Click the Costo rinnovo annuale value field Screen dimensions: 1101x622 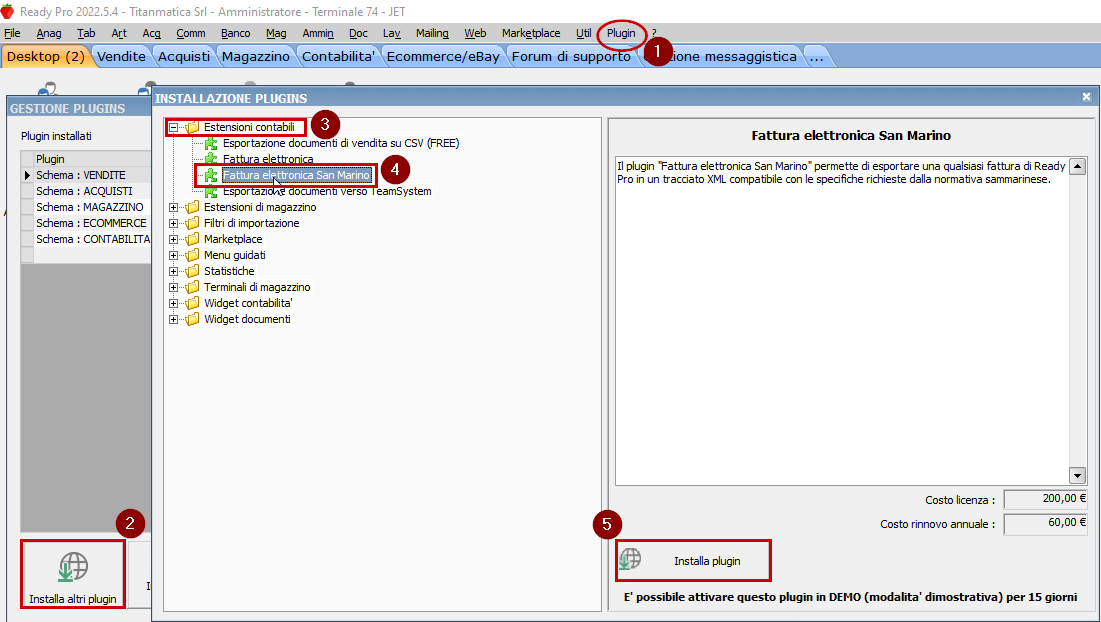[x=1046, y=523]
